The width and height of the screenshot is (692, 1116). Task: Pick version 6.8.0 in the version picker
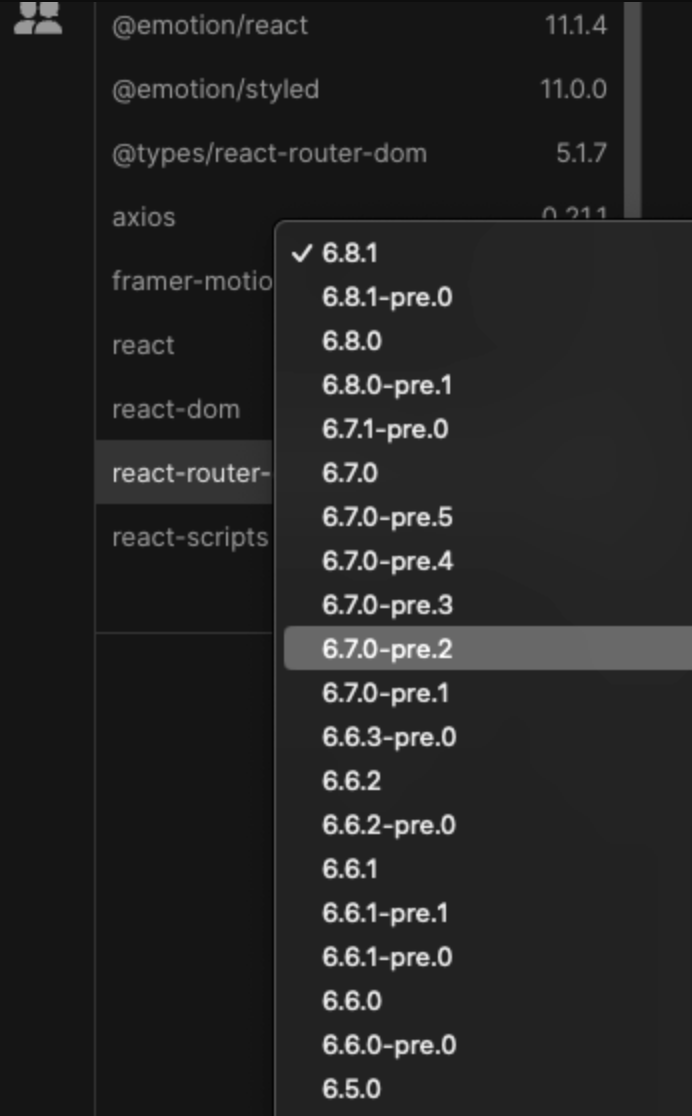(x=350, y=341)
